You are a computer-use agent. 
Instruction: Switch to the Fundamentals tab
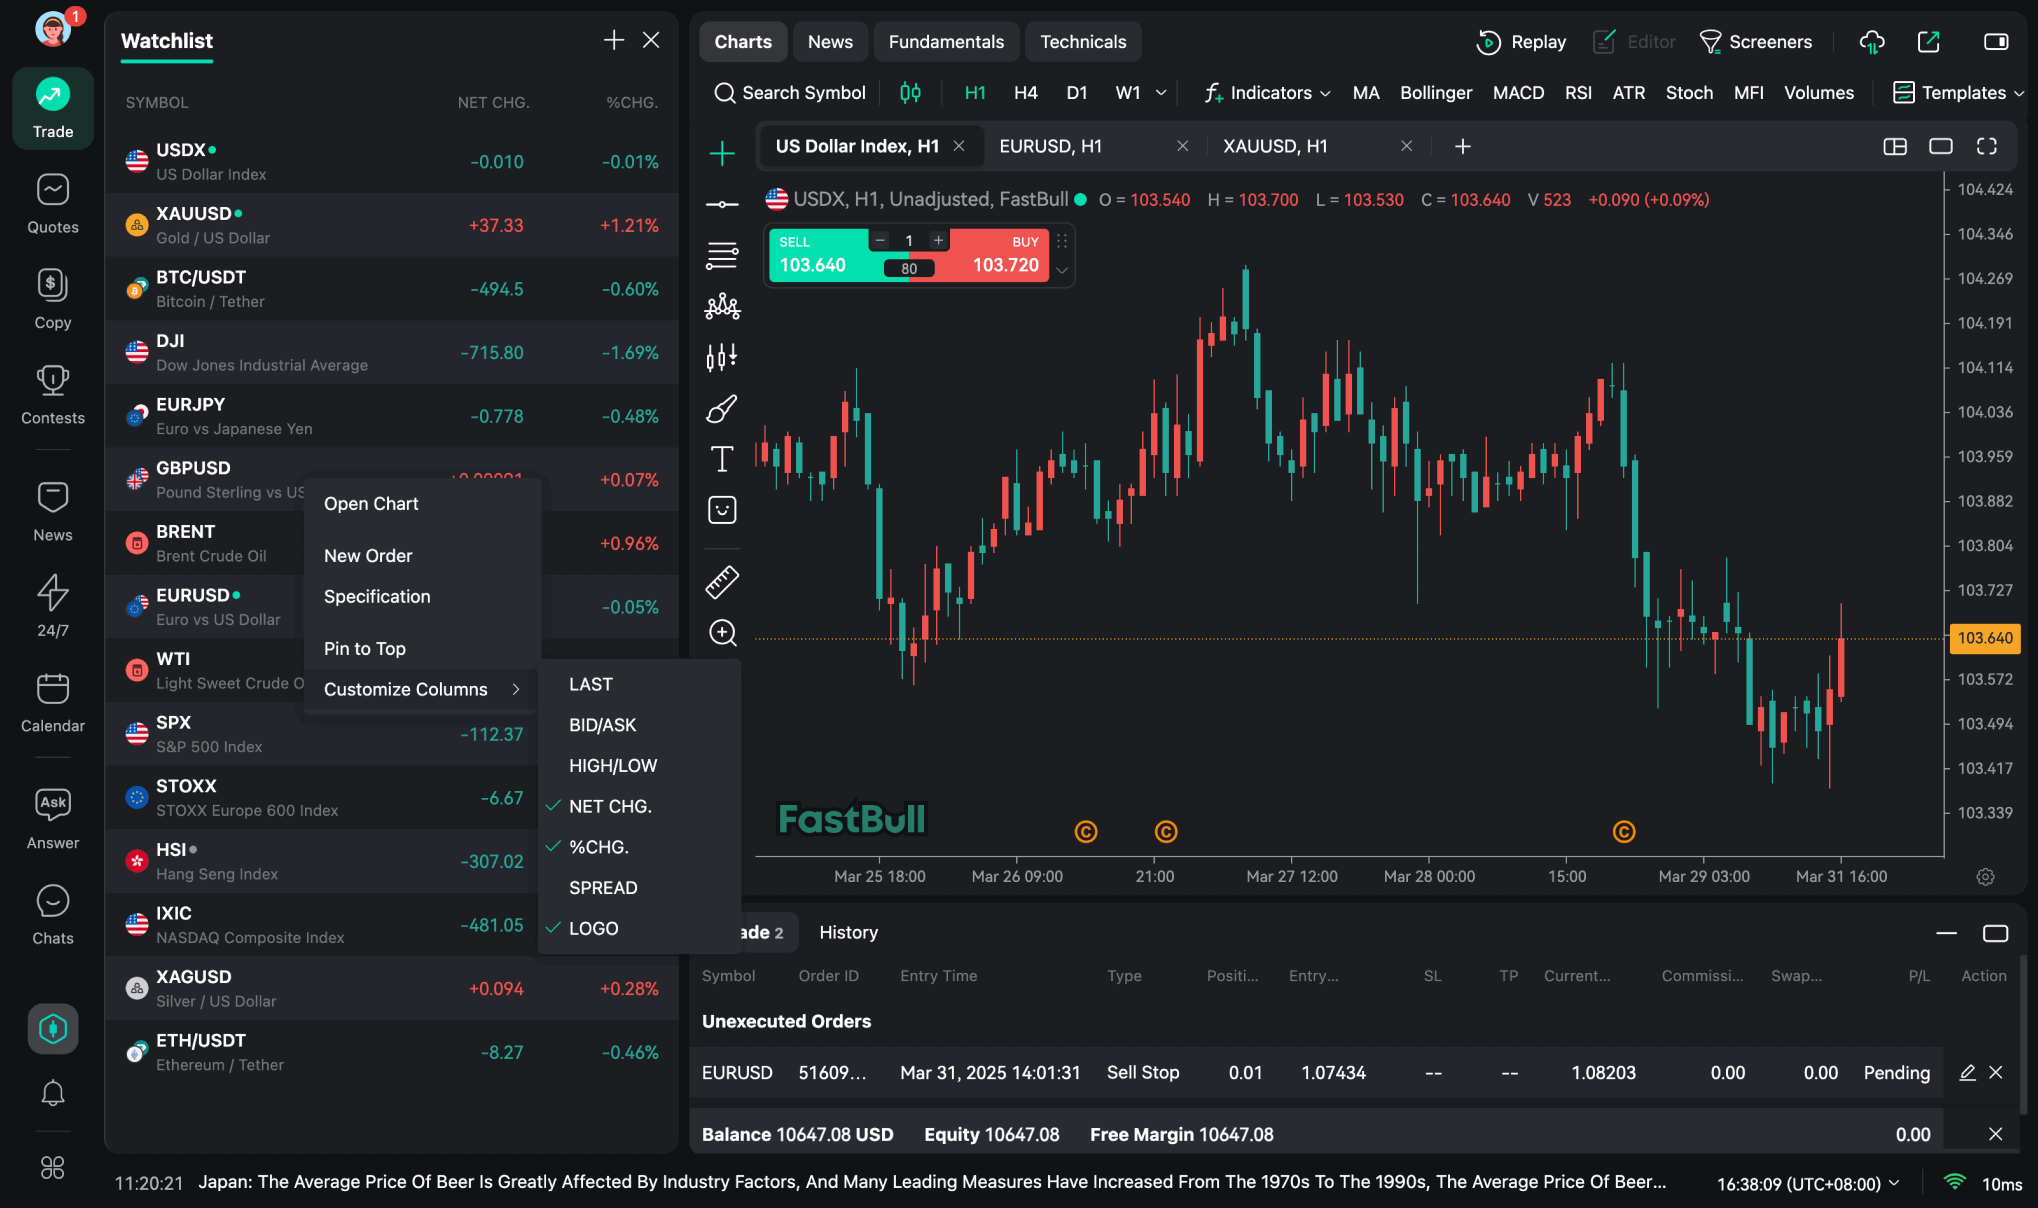(945, 42)
